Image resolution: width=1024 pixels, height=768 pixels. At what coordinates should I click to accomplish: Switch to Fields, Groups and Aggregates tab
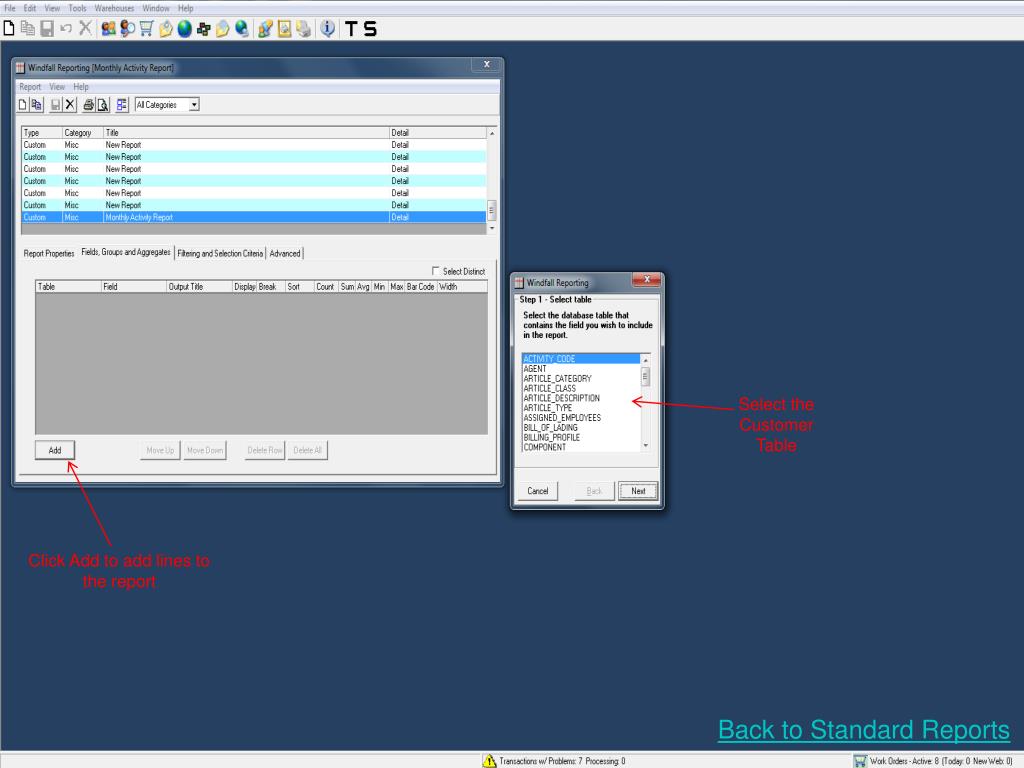[126, 252]
